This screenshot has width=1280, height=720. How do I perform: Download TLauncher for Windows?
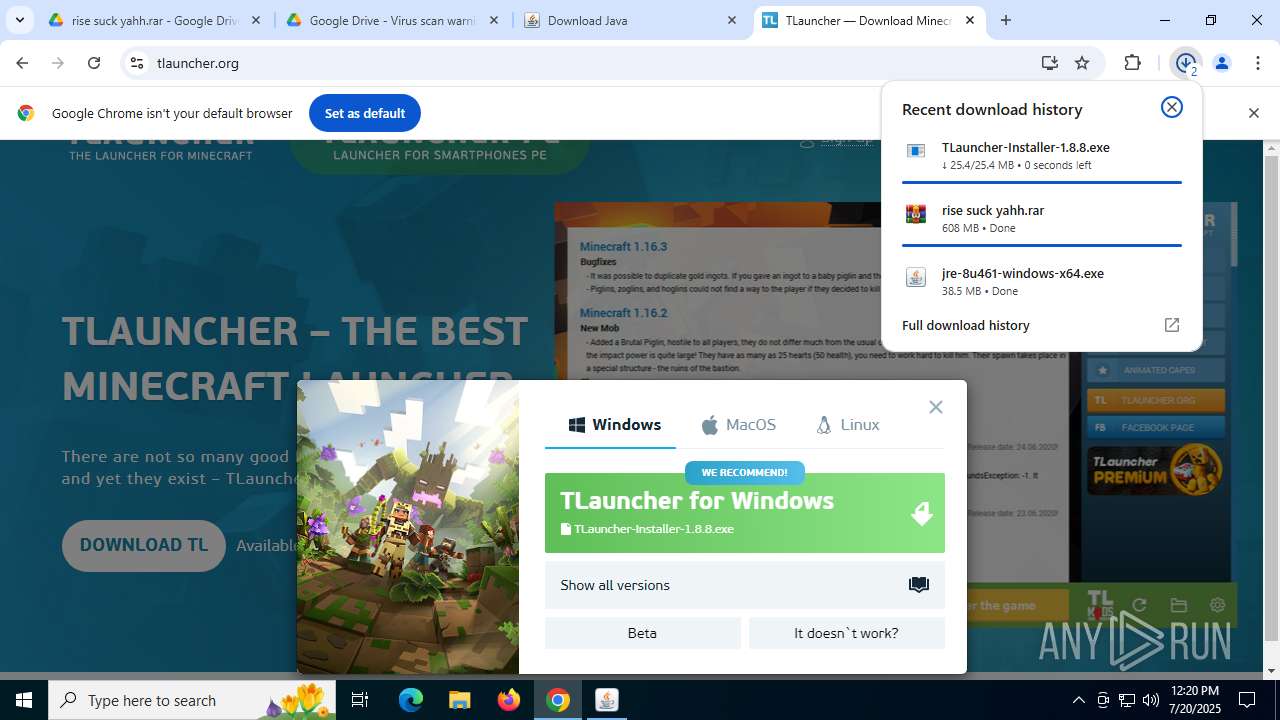(x=745, y=513)
